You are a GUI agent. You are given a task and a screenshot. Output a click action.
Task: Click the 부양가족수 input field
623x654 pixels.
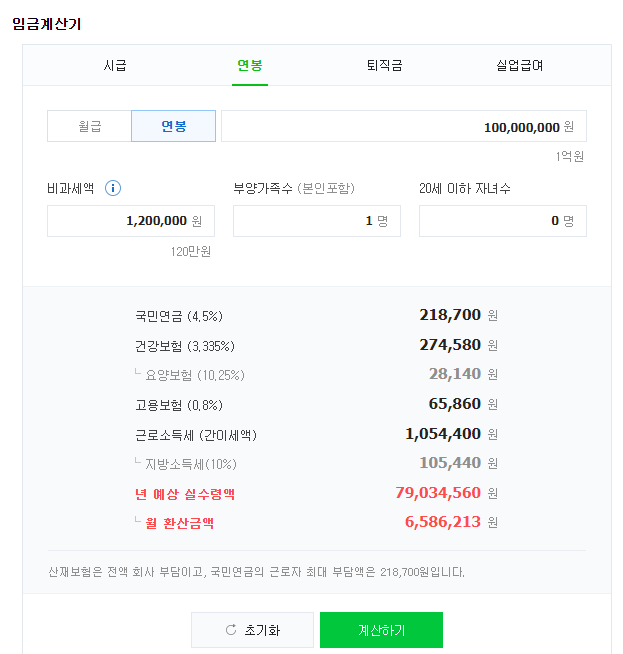pyautogui.click(x=316, y=221)
